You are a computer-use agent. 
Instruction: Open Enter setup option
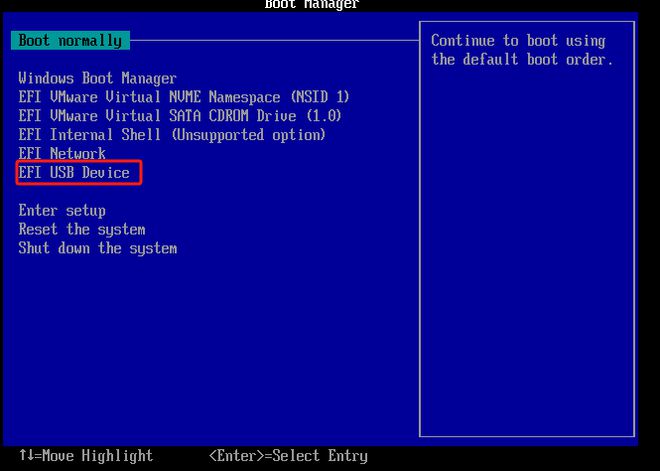pos(62,210)
